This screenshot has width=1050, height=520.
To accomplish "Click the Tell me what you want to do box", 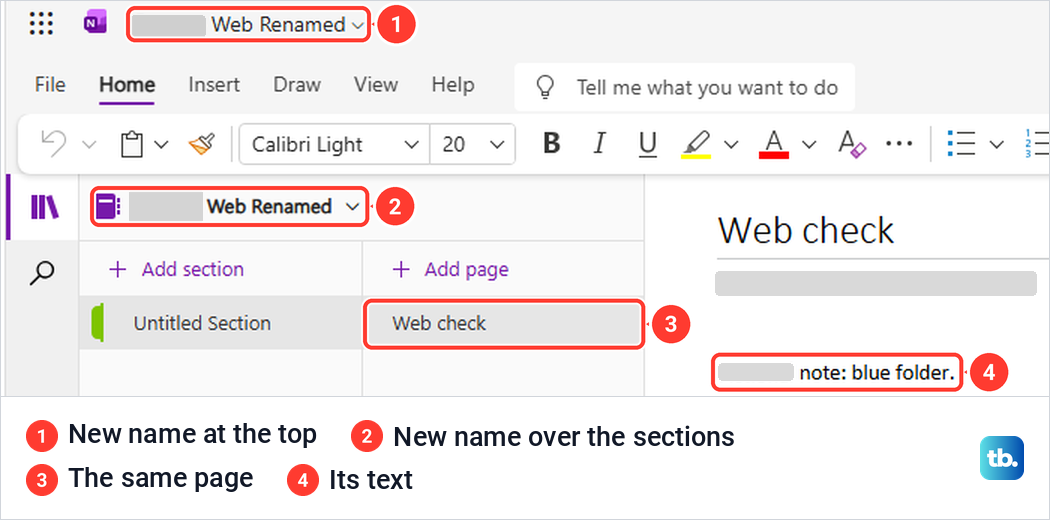I will click(x=684, y=87).
